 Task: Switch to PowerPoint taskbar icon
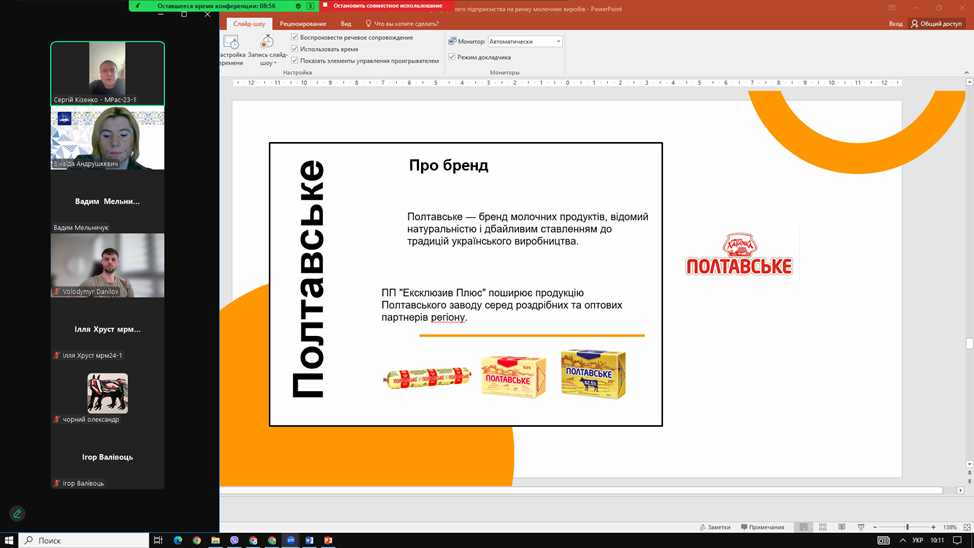[x=328, y=540]
